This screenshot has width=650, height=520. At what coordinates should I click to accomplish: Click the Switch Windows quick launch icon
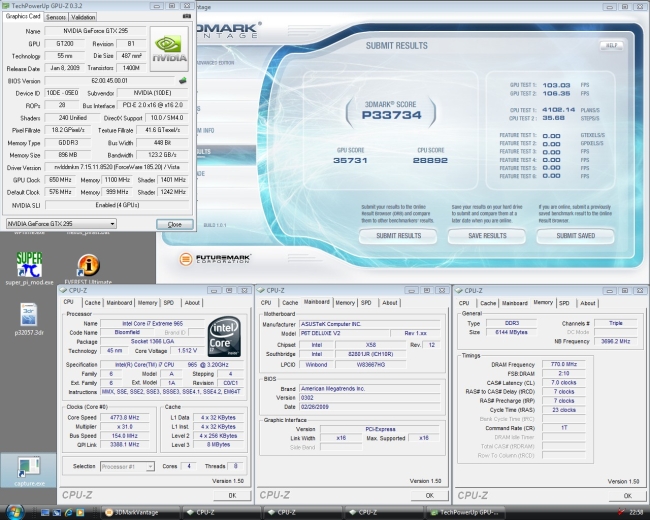[x=57, y=513]
